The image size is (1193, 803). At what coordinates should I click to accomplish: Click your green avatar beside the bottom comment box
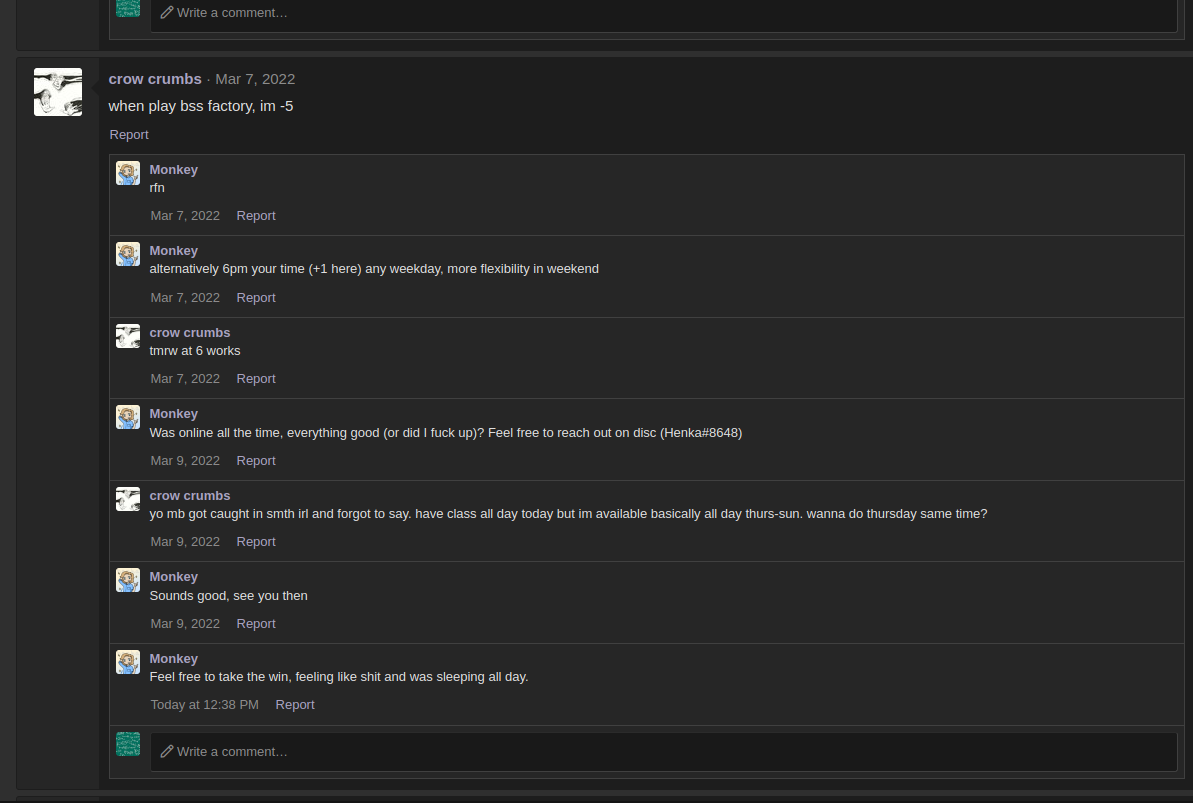128,744
